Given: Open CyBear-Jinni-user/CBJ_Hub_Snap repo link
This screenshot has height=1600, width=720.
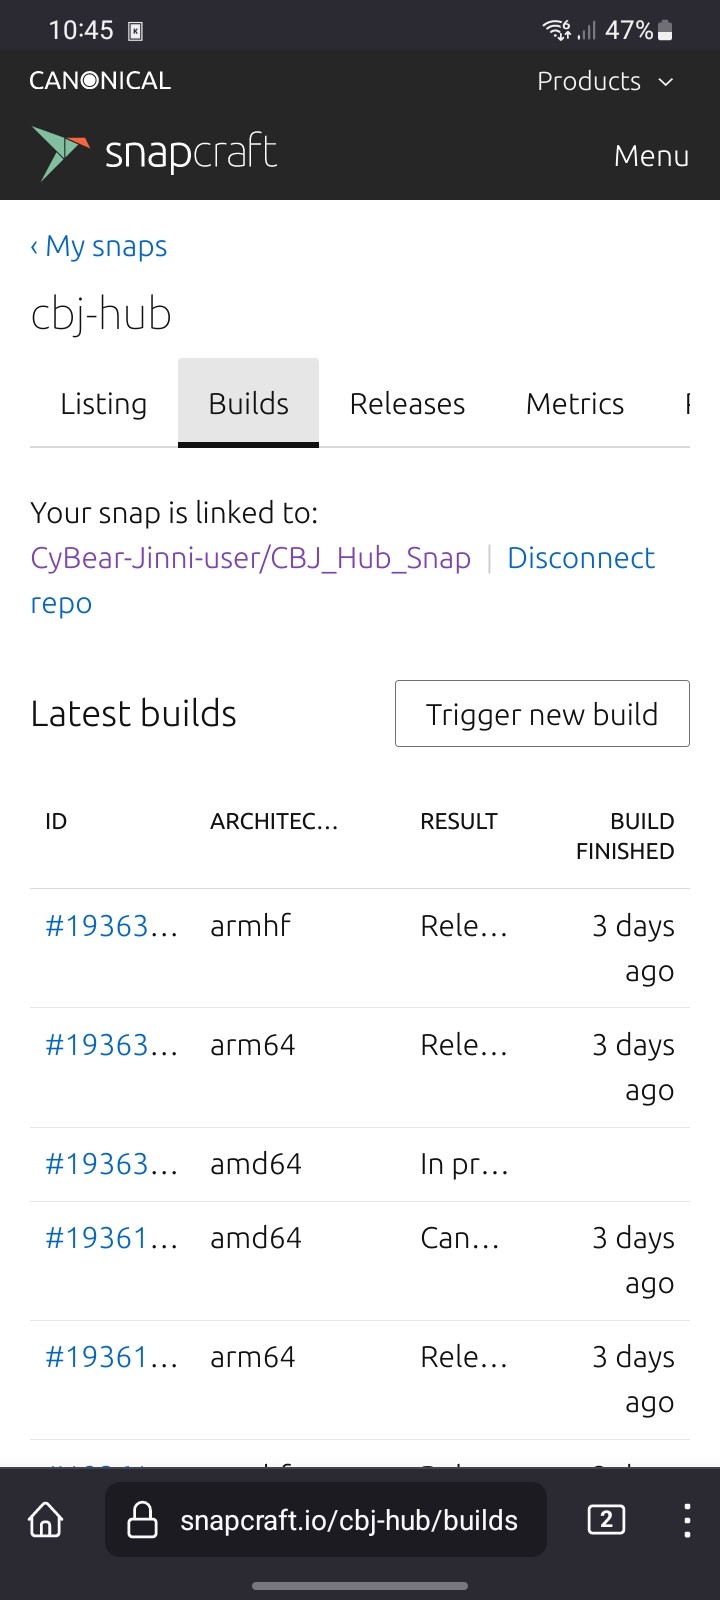Looking at the screenshot, I should [251, 558].
